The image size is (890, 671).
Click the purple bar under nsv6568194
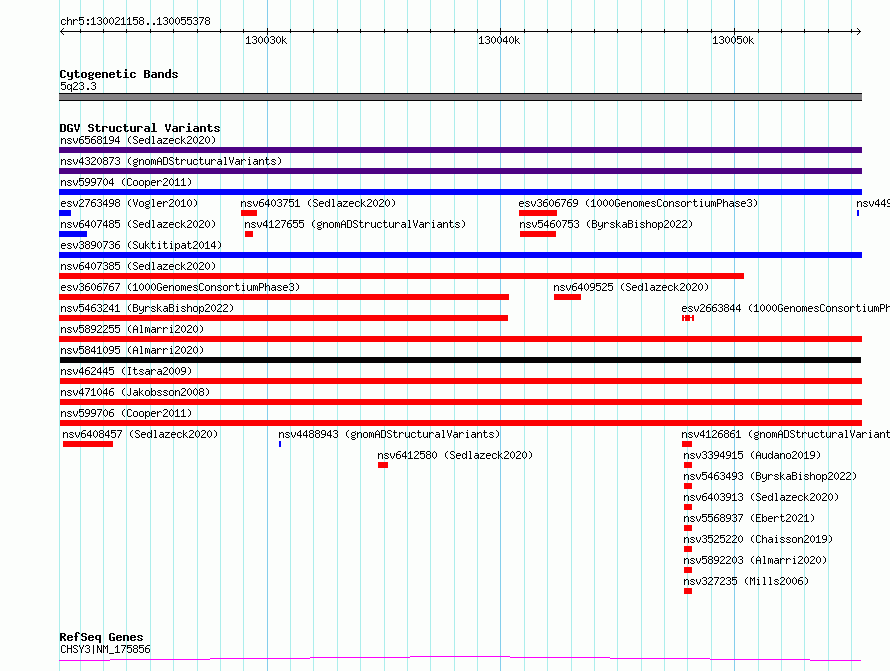pyautogui.click(x=460, y=150)
